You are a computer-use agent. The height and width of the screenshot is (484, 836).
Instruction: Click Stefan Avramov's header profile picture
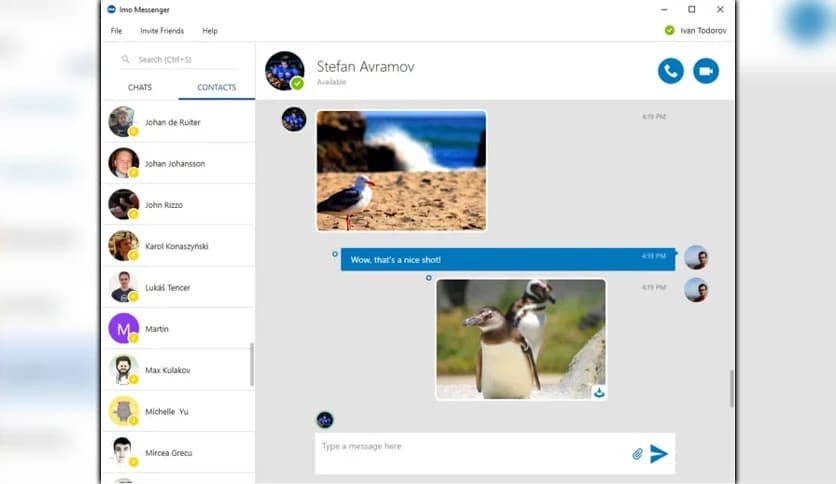point(284,71)
